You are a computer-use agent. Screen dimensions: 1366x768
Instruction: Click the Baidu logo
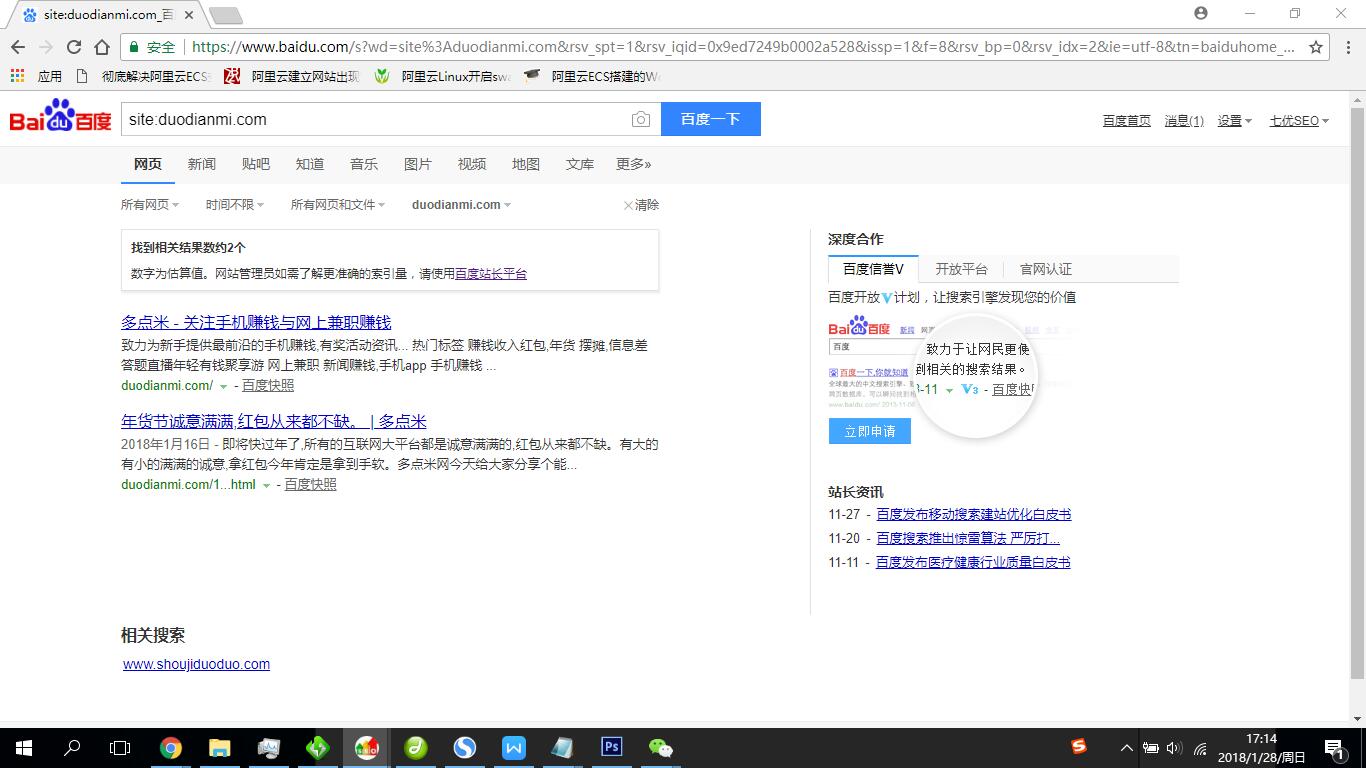click(x=60, y=117)
